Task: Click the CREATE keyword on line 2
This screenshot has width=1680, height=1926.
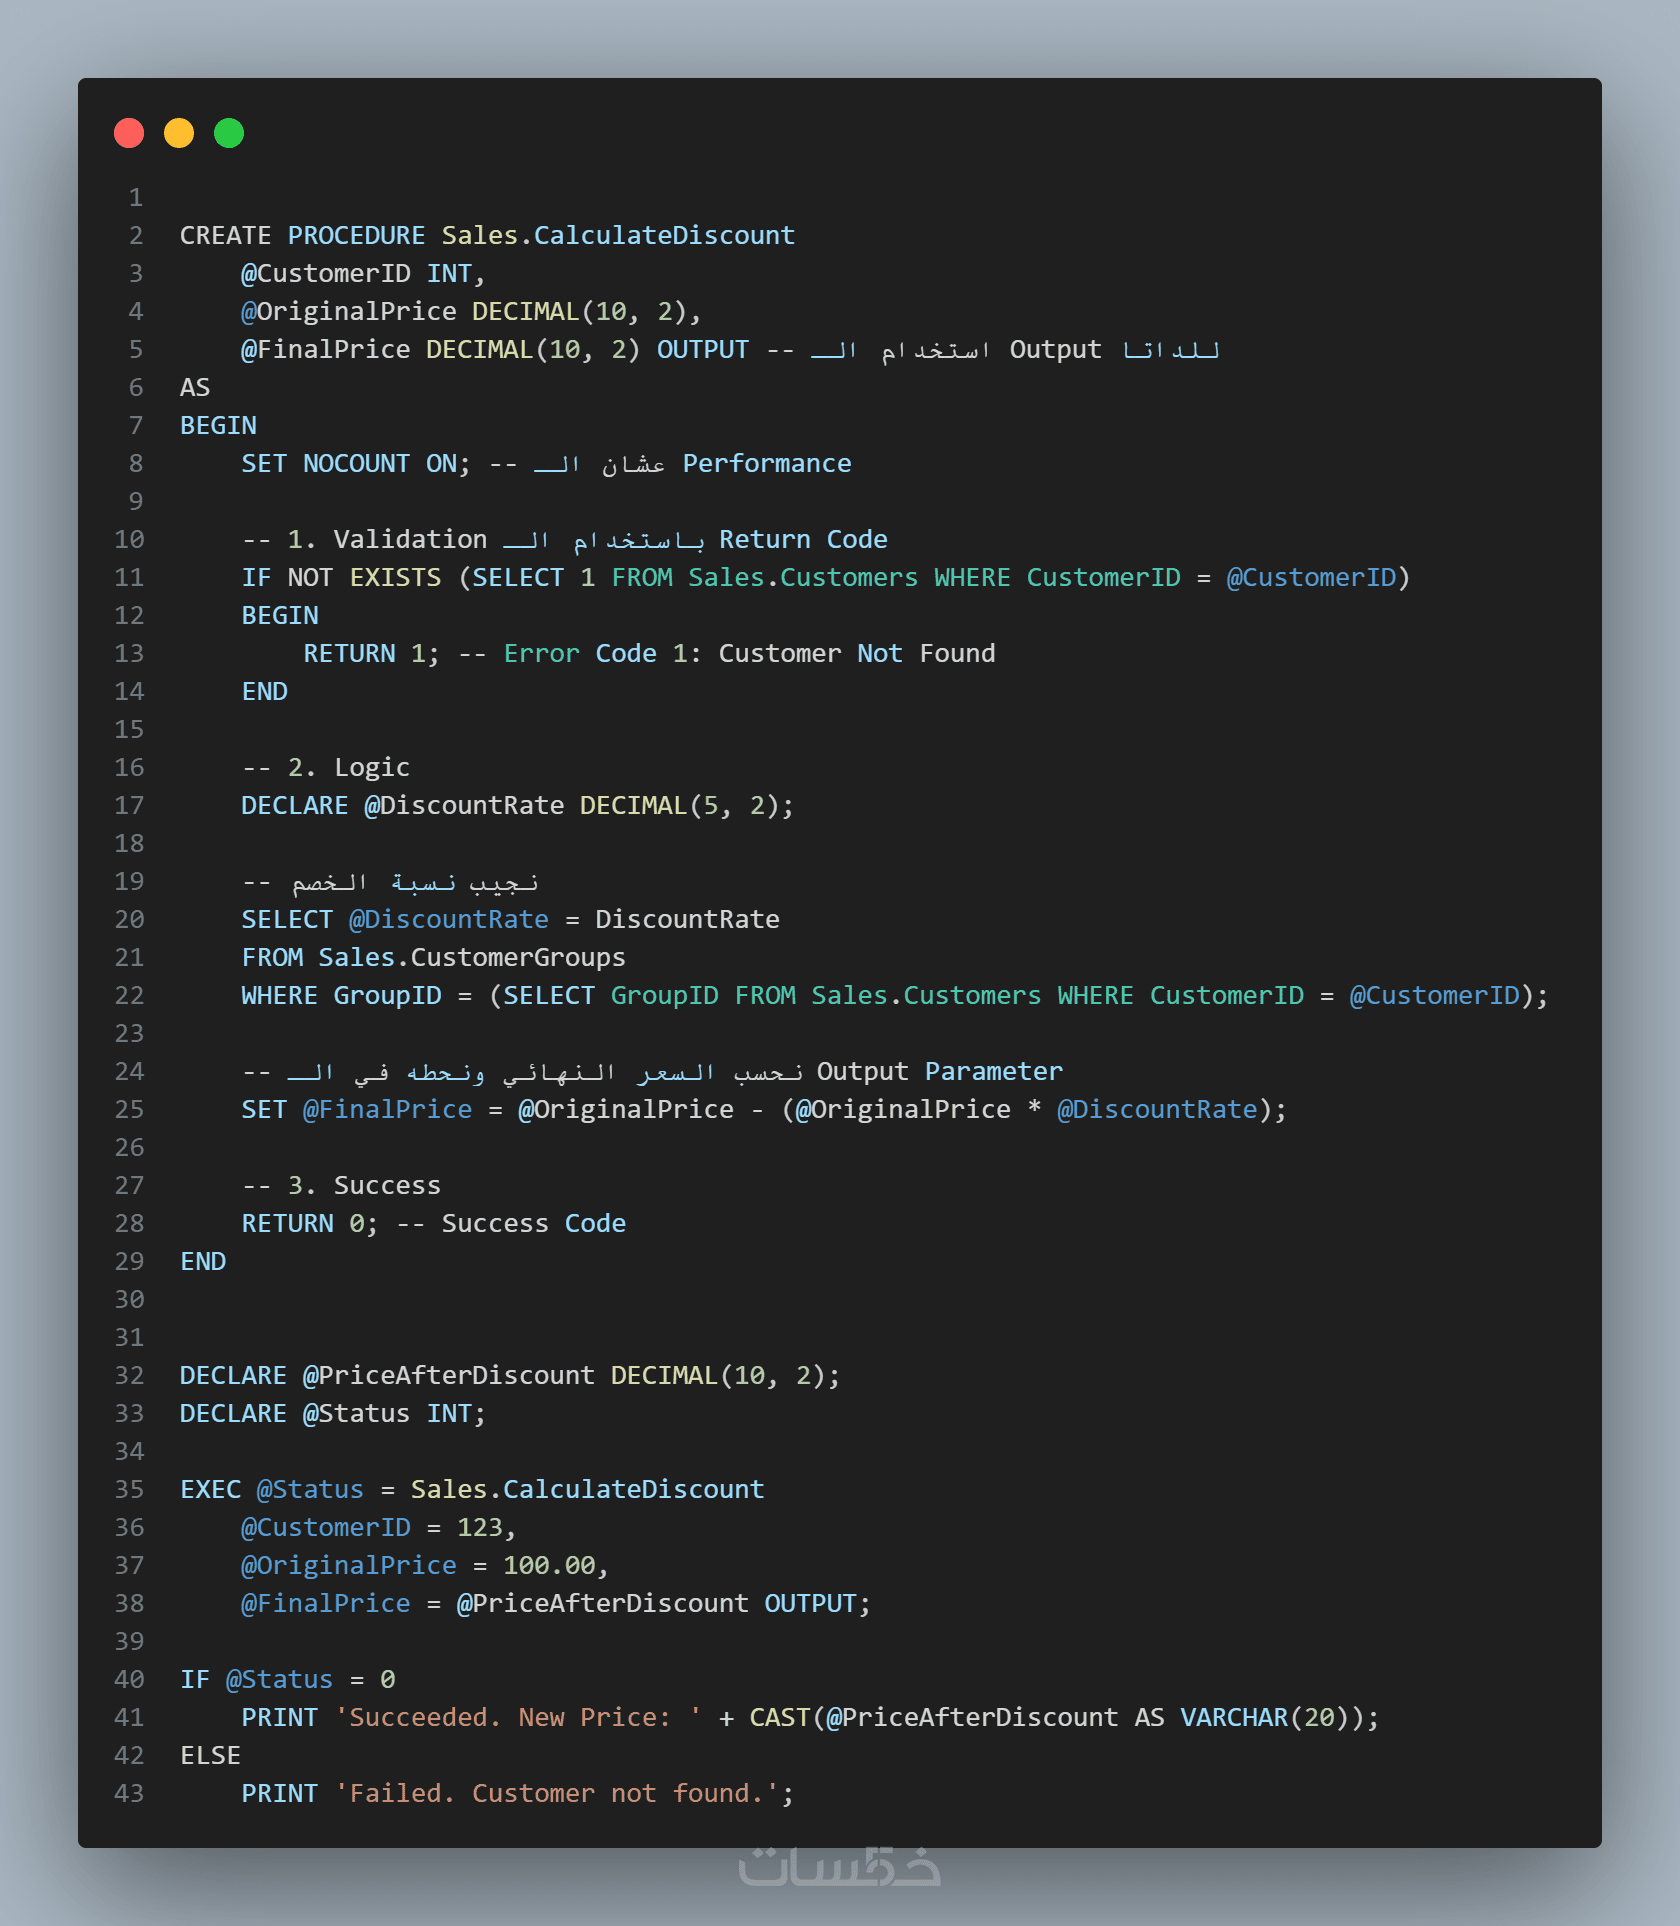Action: click(225, 236)
